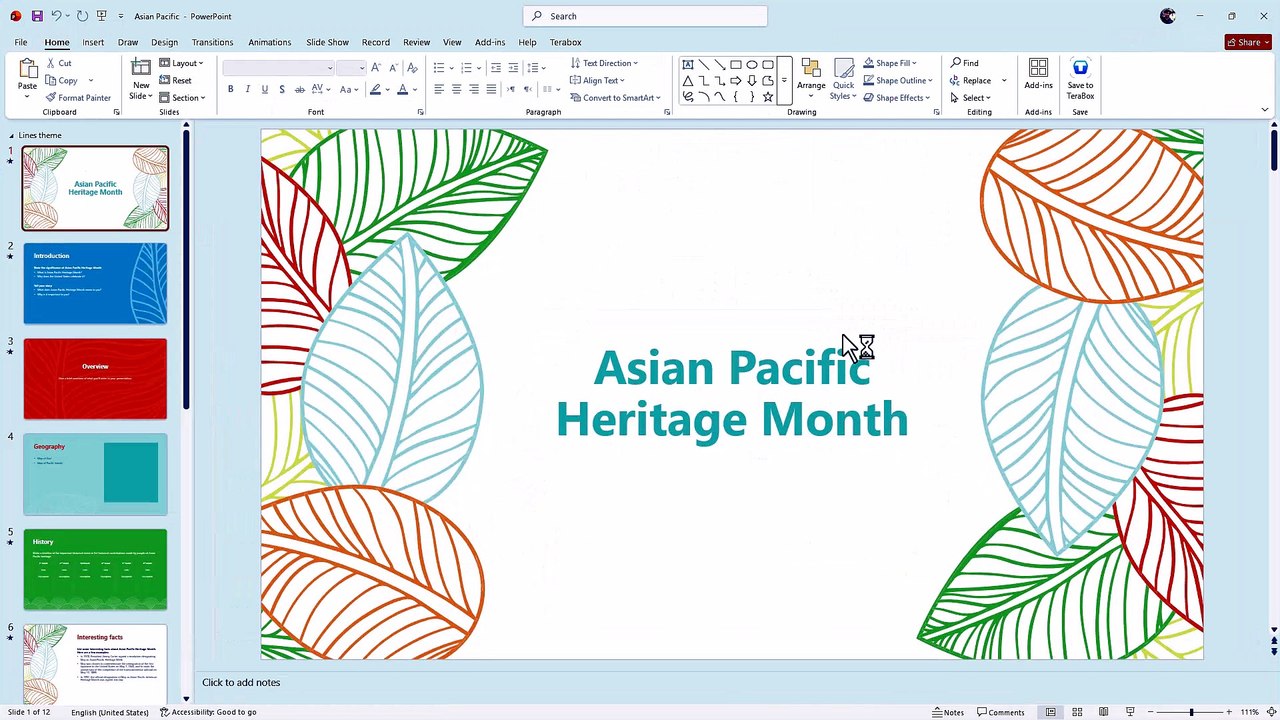Switch to Slide Sorter view
1280x720 pixels.
click(x=1077, y=712)
